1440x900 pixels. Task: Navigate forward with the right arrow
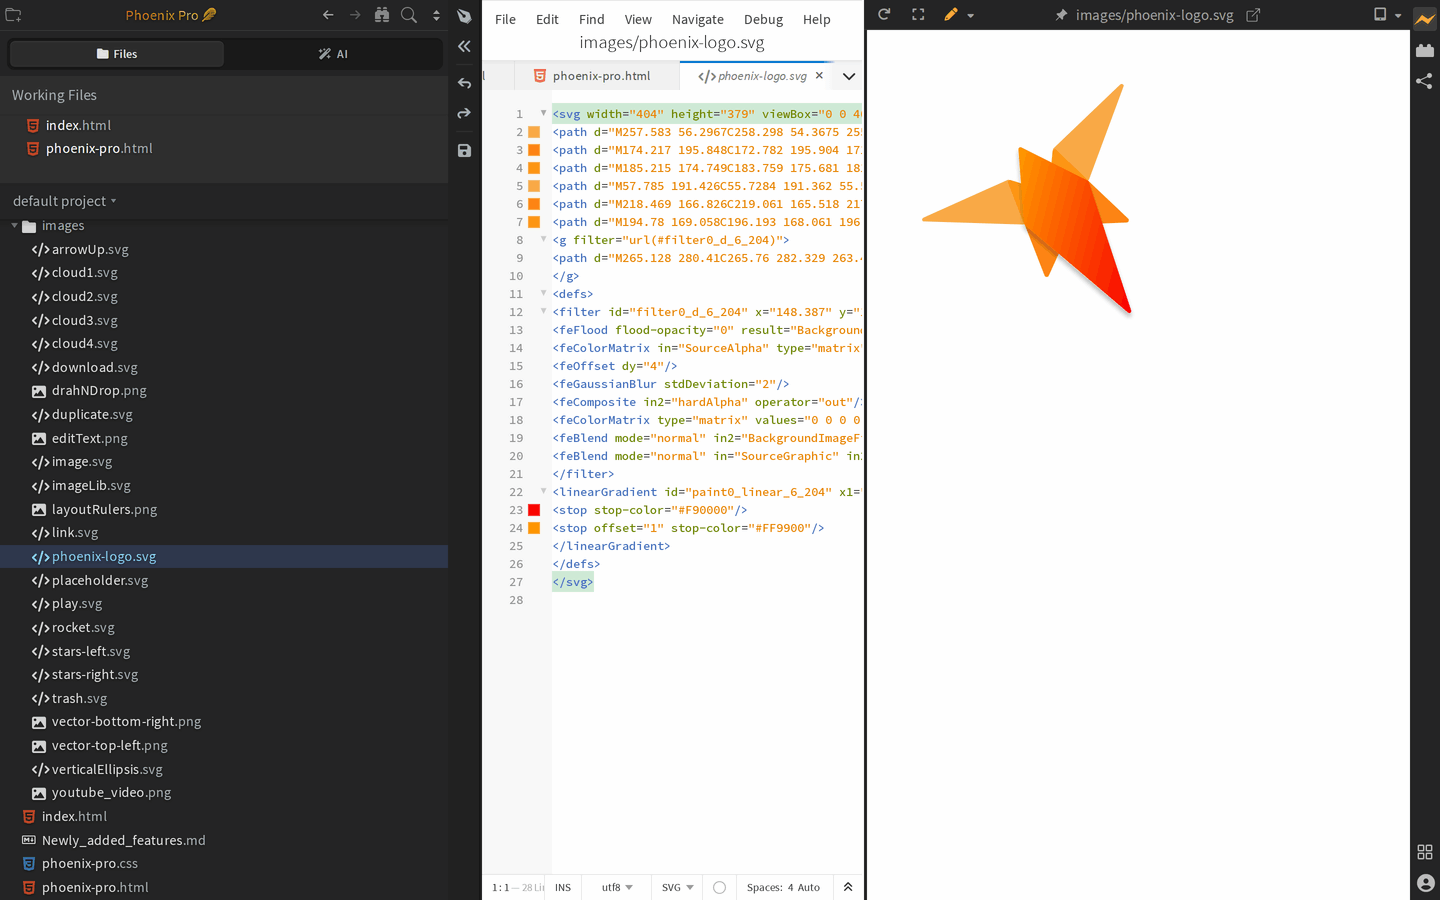coord(355,15)
